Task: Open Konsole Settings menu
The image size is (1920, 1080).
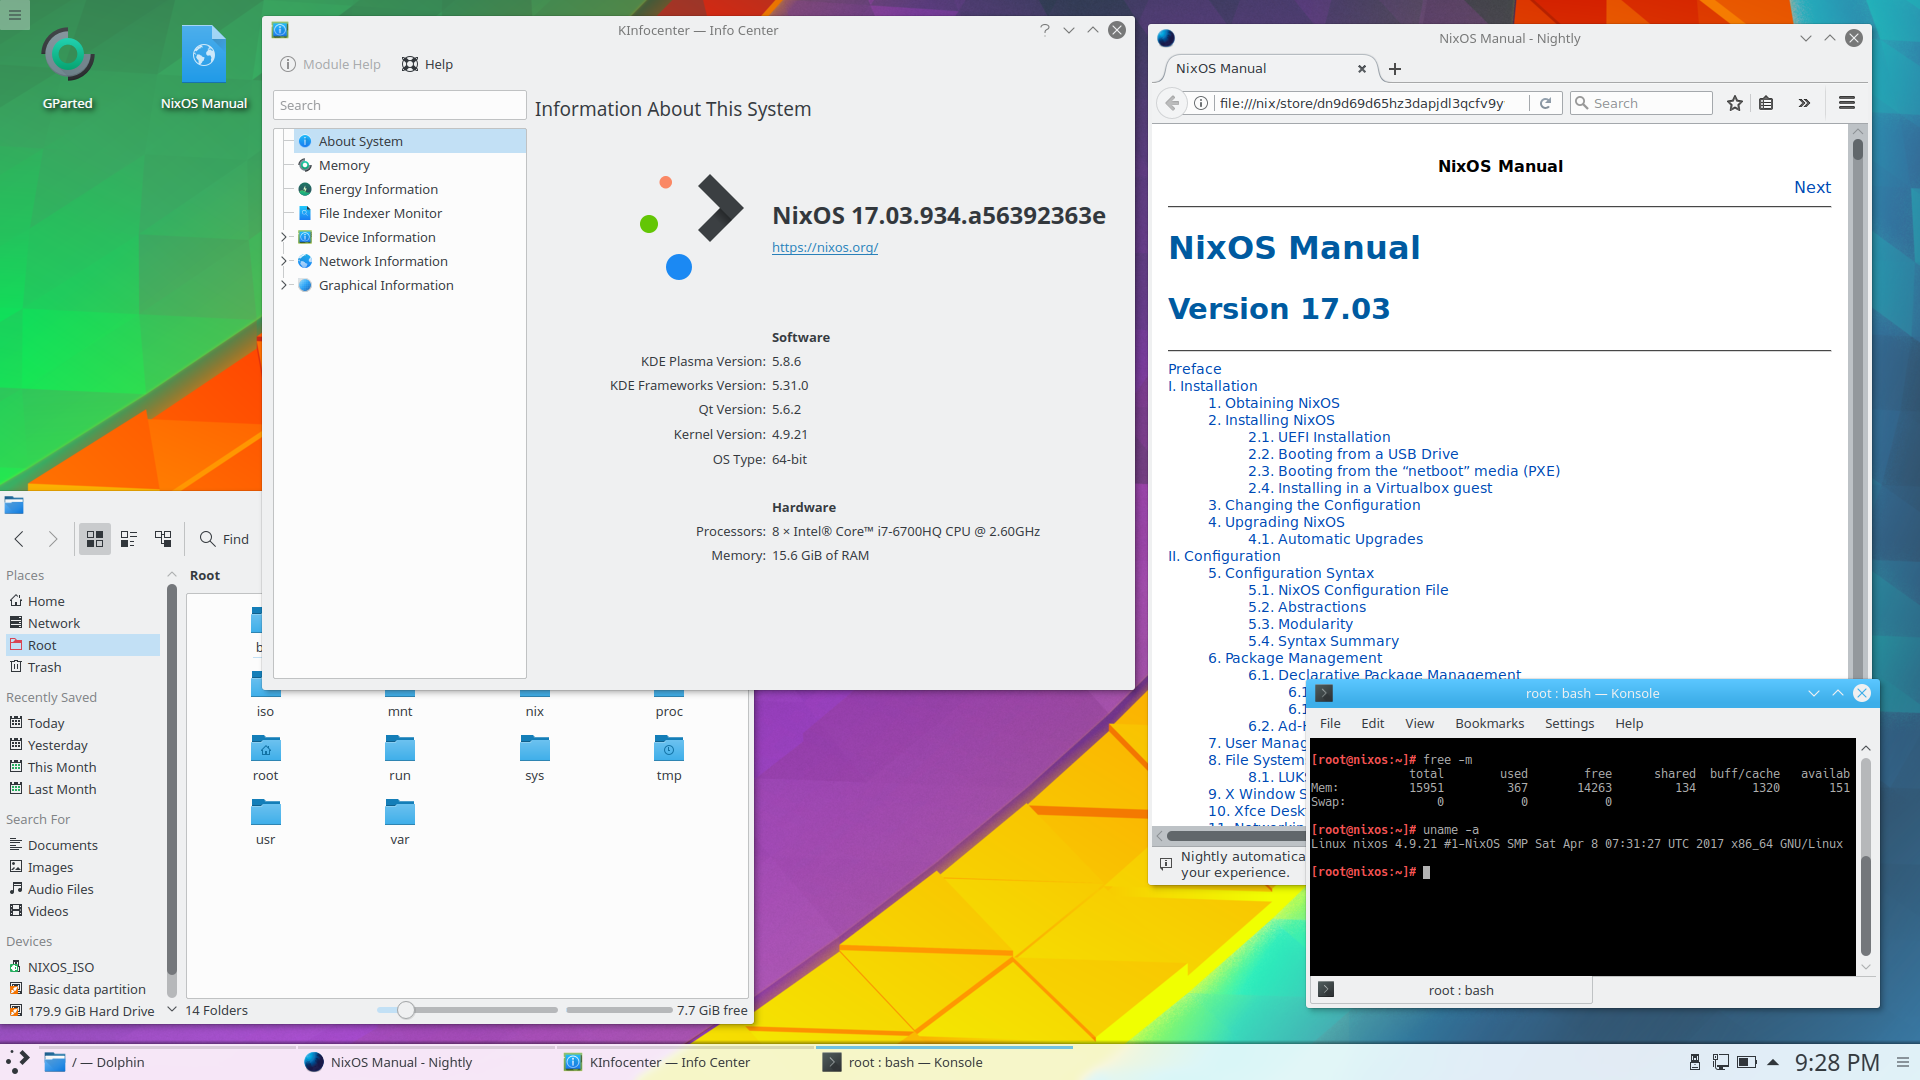Action: [1569, 723]
